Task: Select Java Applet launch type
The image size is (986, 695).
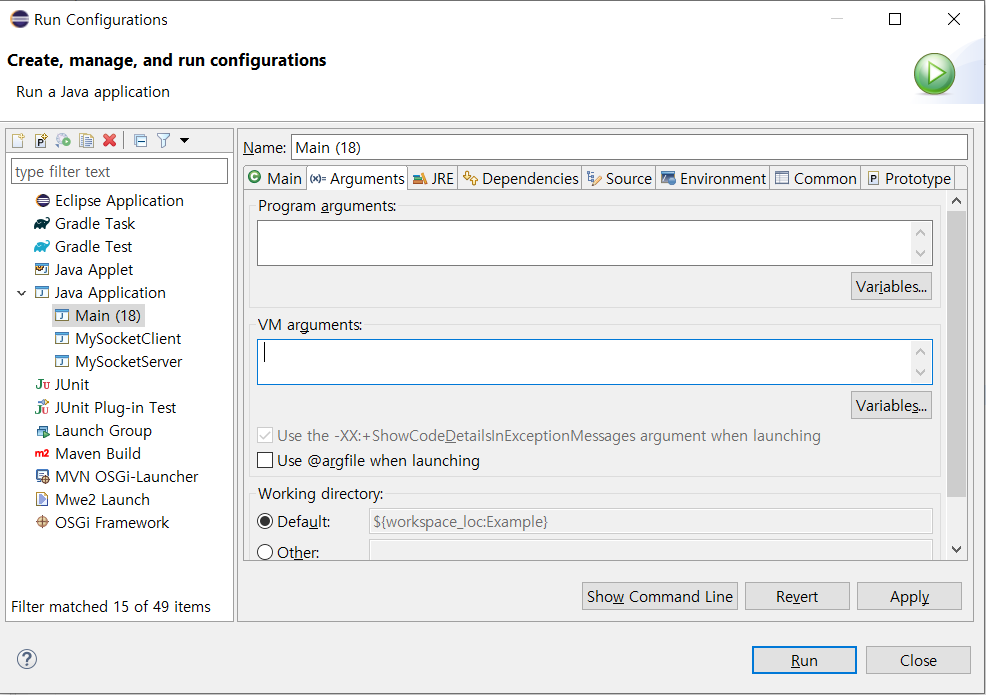Action: pyautogui.click(x=84, y=270)
